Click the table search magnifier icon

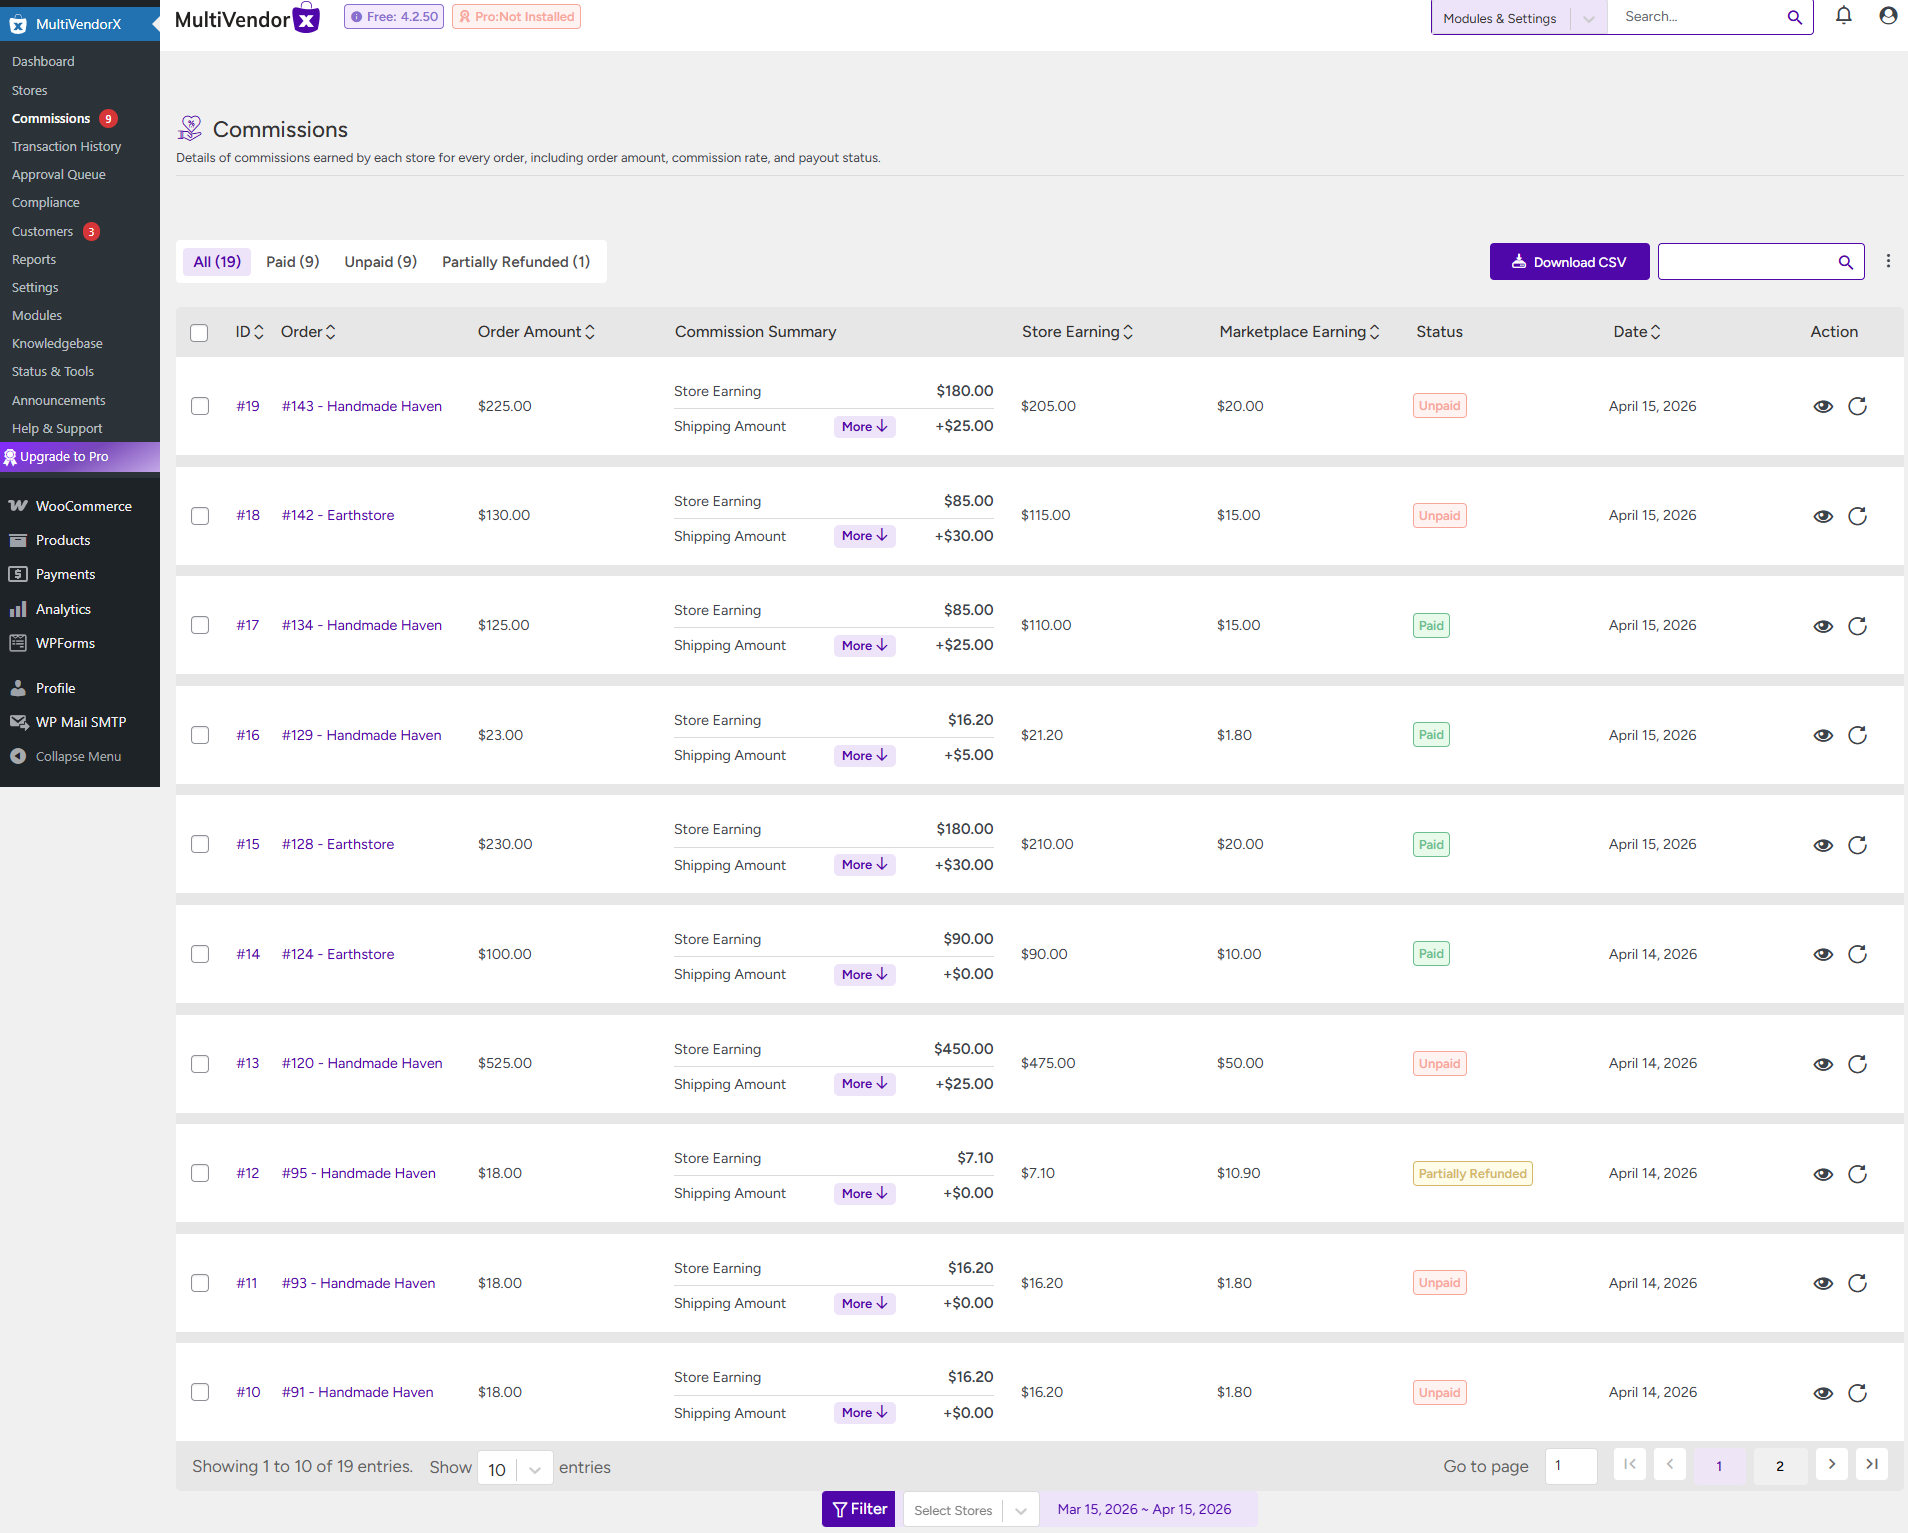[1845, 262]
